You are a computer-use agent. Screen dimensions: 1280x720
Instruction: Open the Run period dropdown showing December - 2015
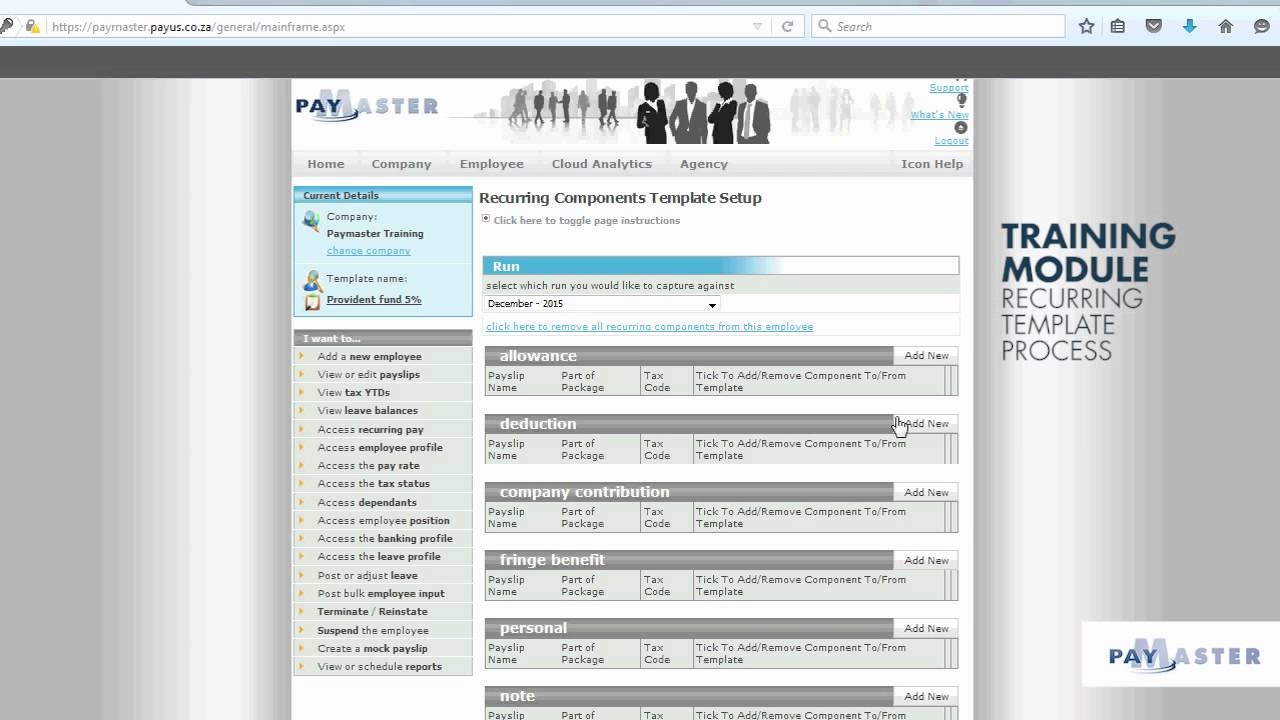602,304
